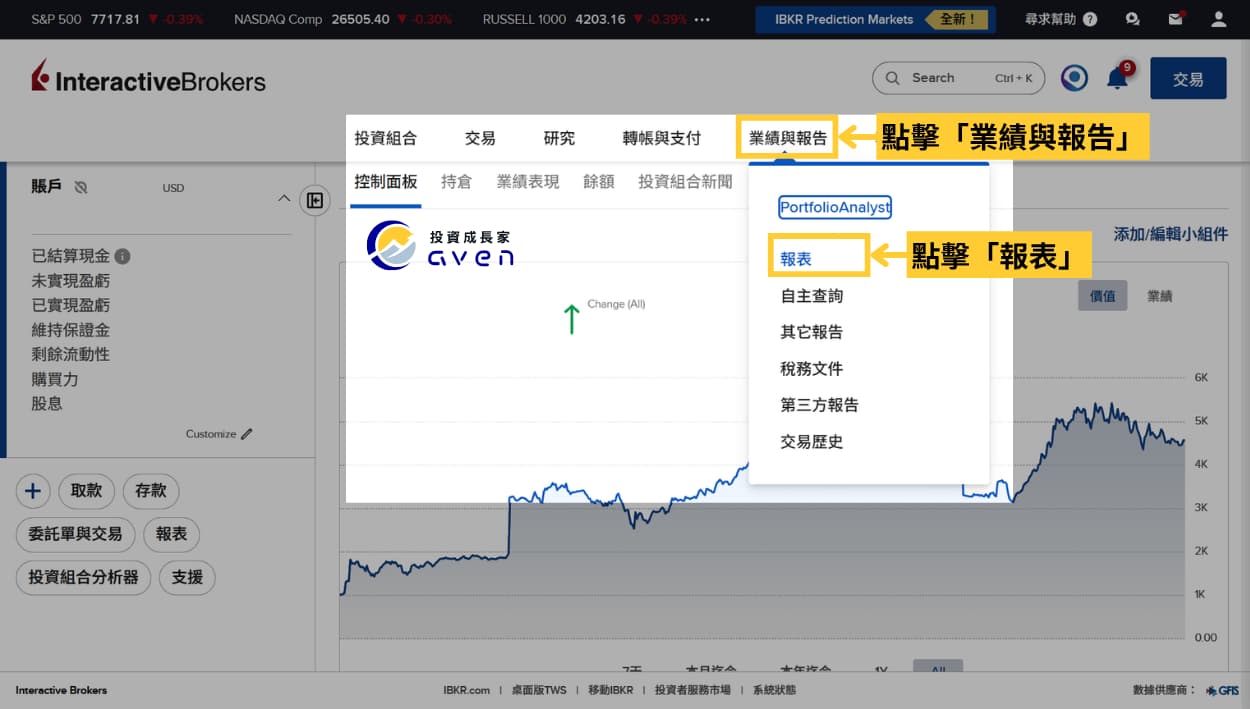Select the All chart range button
The height and width of the screenshot is (709, 1250).
point(938,668)
